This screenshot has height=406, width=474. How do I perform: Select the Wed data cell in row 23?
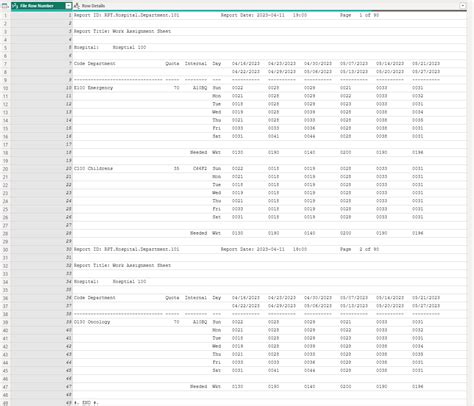[x=270, y=193]
